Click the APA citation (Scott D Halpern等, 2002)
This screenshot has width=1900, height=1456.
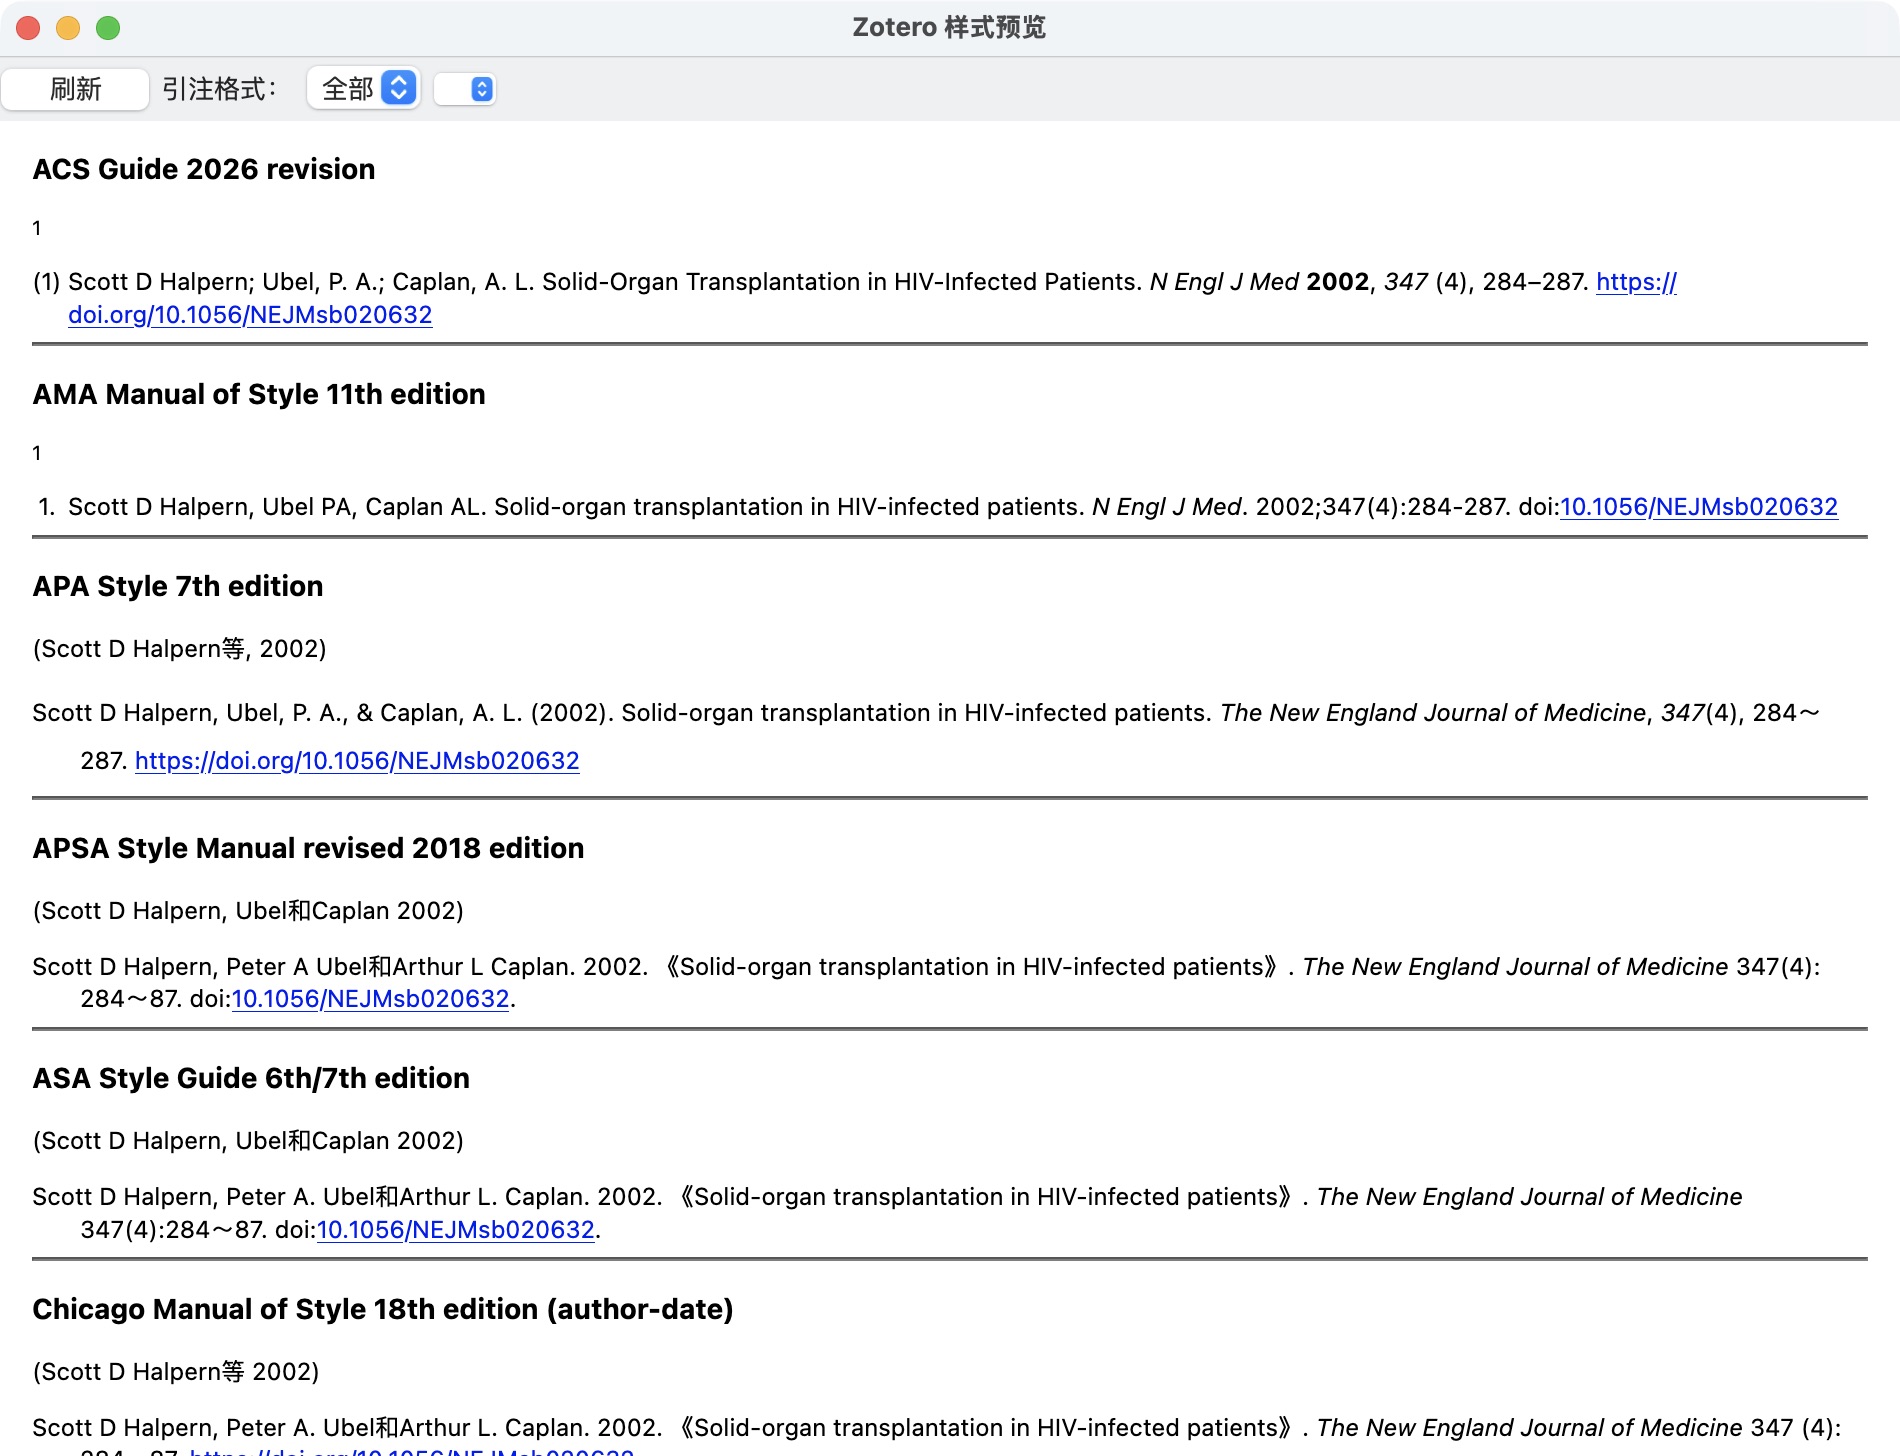180,649
